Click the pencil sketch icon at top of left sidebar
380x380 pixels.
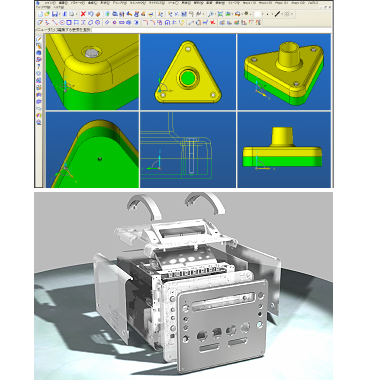[x=39, y=39]
